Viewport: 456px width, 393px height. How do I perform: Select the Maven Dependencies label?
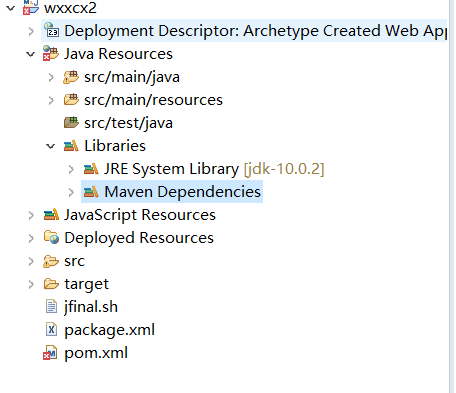pos(182,192)
